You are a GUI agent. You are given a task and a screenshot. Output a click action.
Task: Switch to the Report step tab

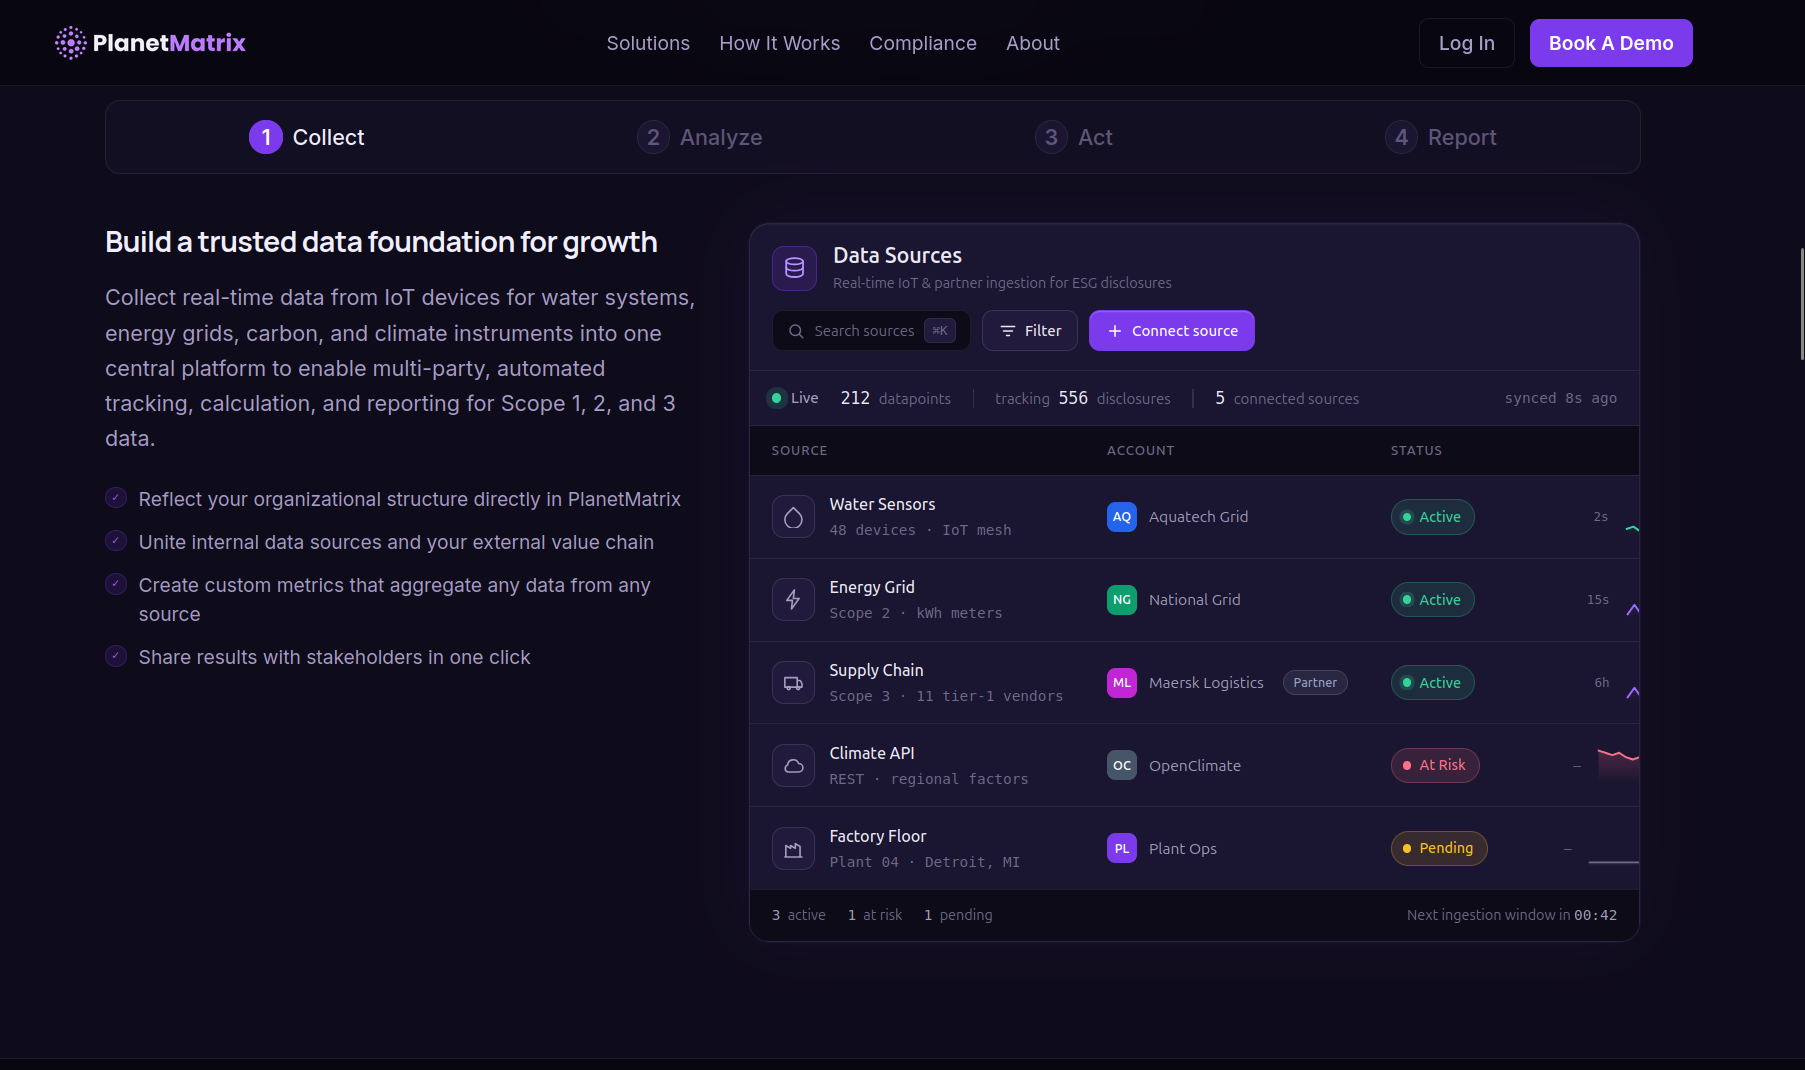tap(1440, 137)
